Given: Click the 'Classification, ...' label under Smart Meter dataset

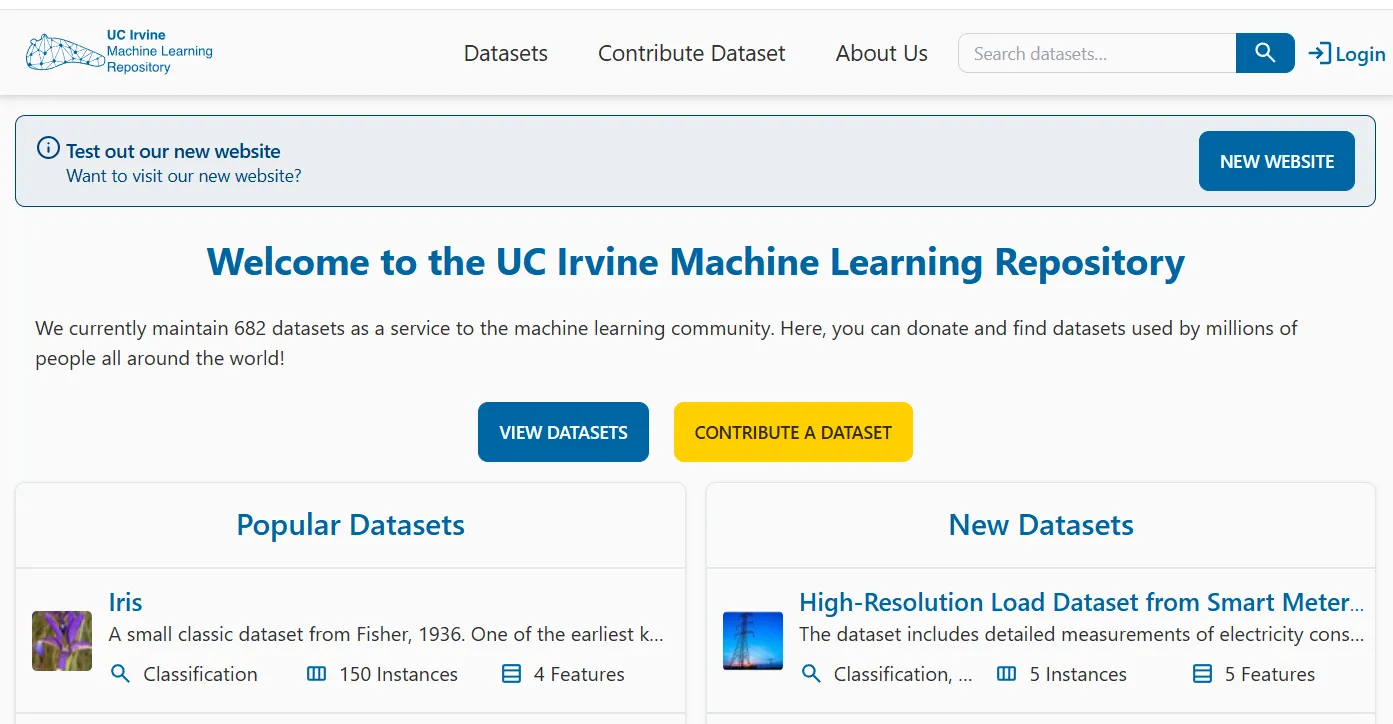Looking at the screenshot, I should [903, 674].
